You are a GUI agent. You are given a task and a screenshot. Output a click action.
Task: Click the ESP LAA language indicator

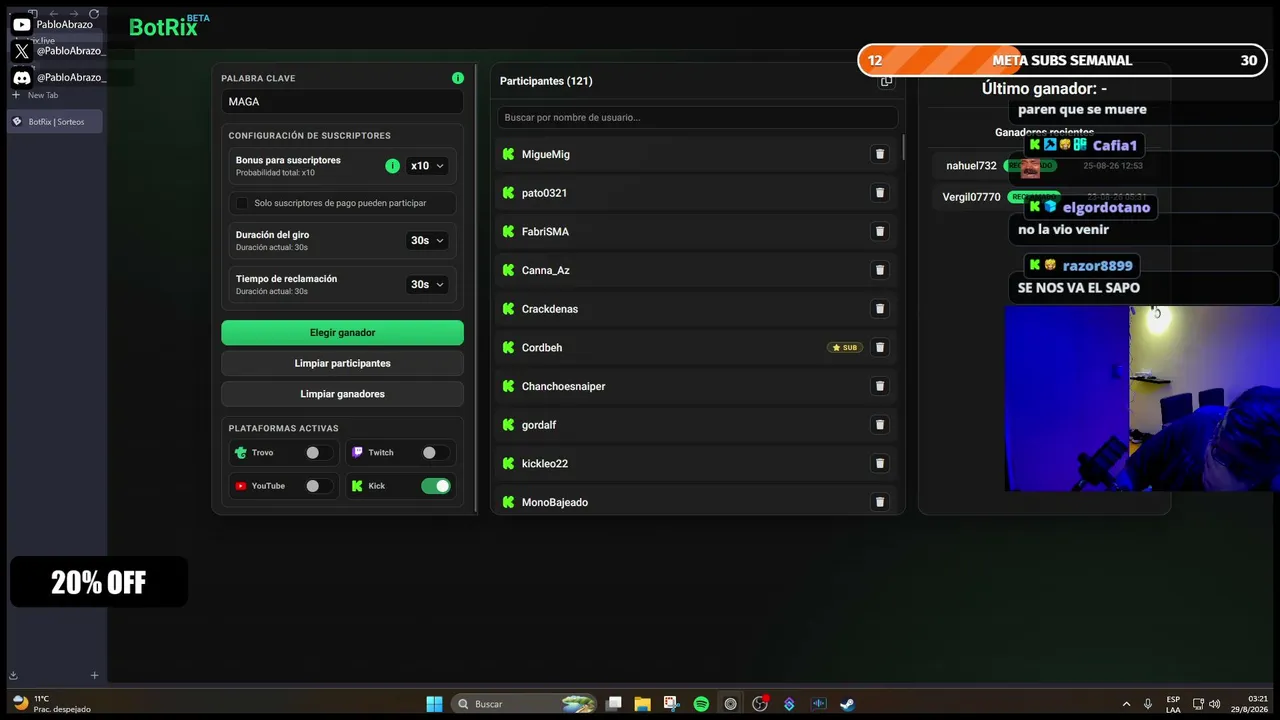1173,704
